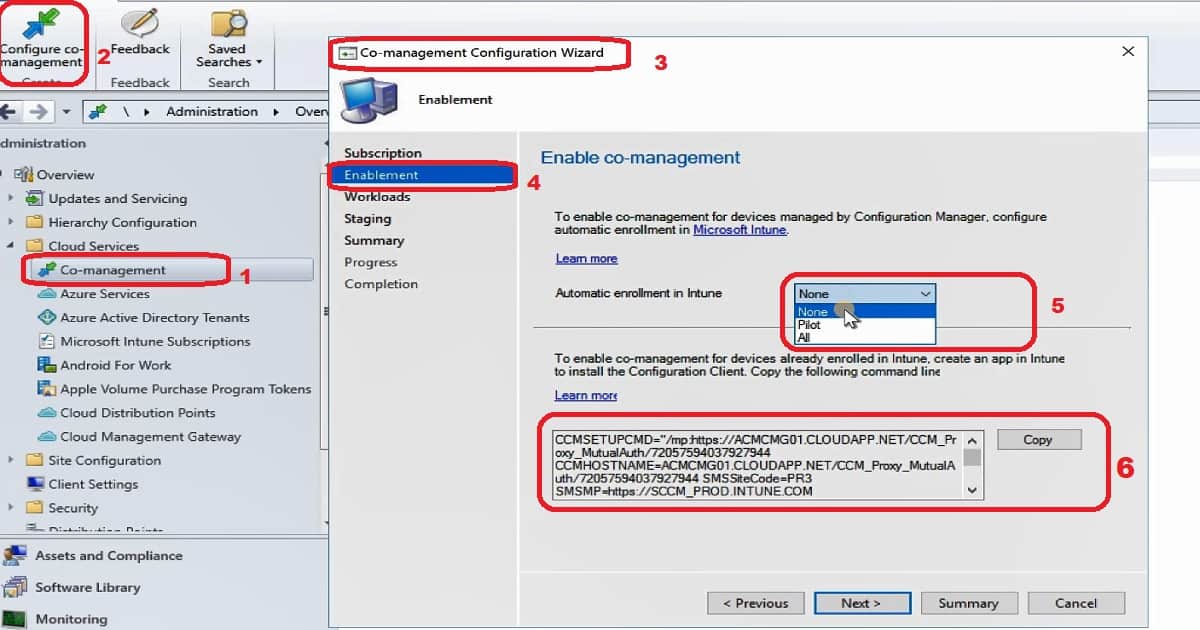Expand the Hierarchy Configuration node
Viewport: 1200px width, 630px height.
[11, 222]
